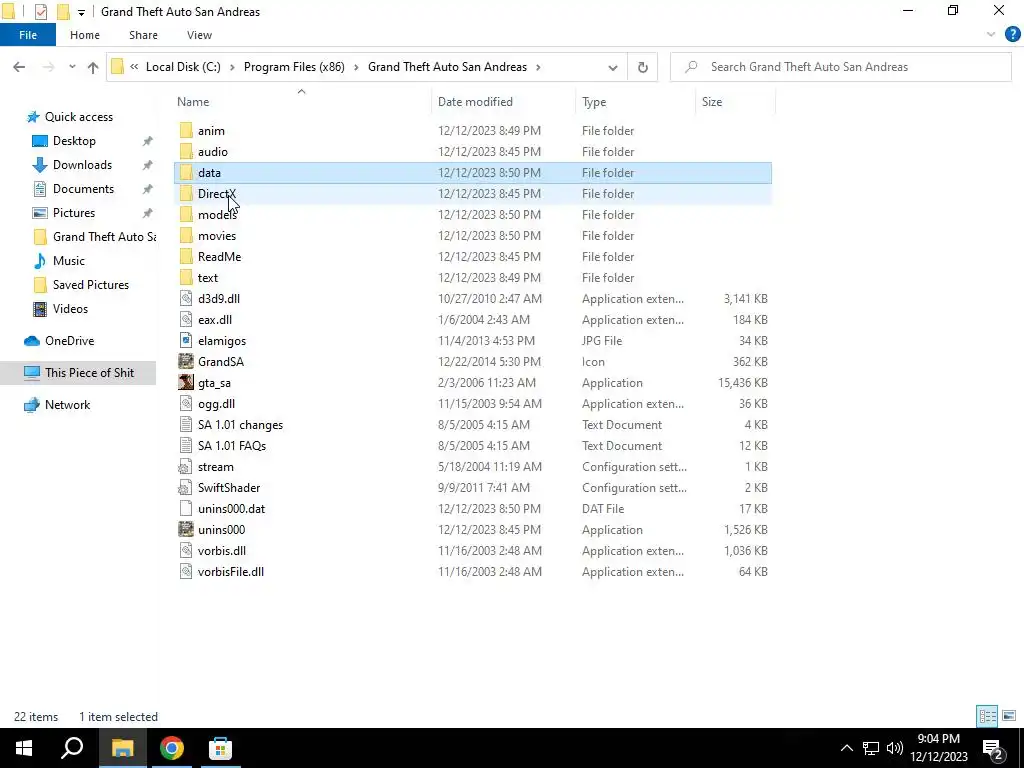Open notification center with 2 alerts

[993, 748]
